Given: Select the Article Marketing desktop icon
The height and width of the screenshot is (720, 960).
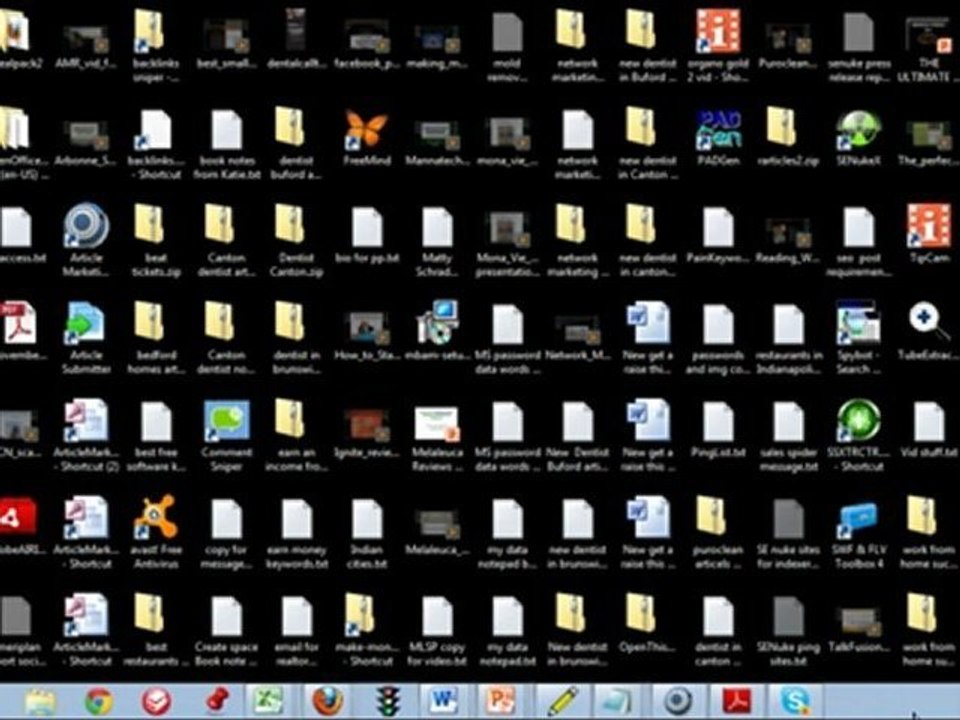Looking at the screenshot, I should tap(86, 240).
